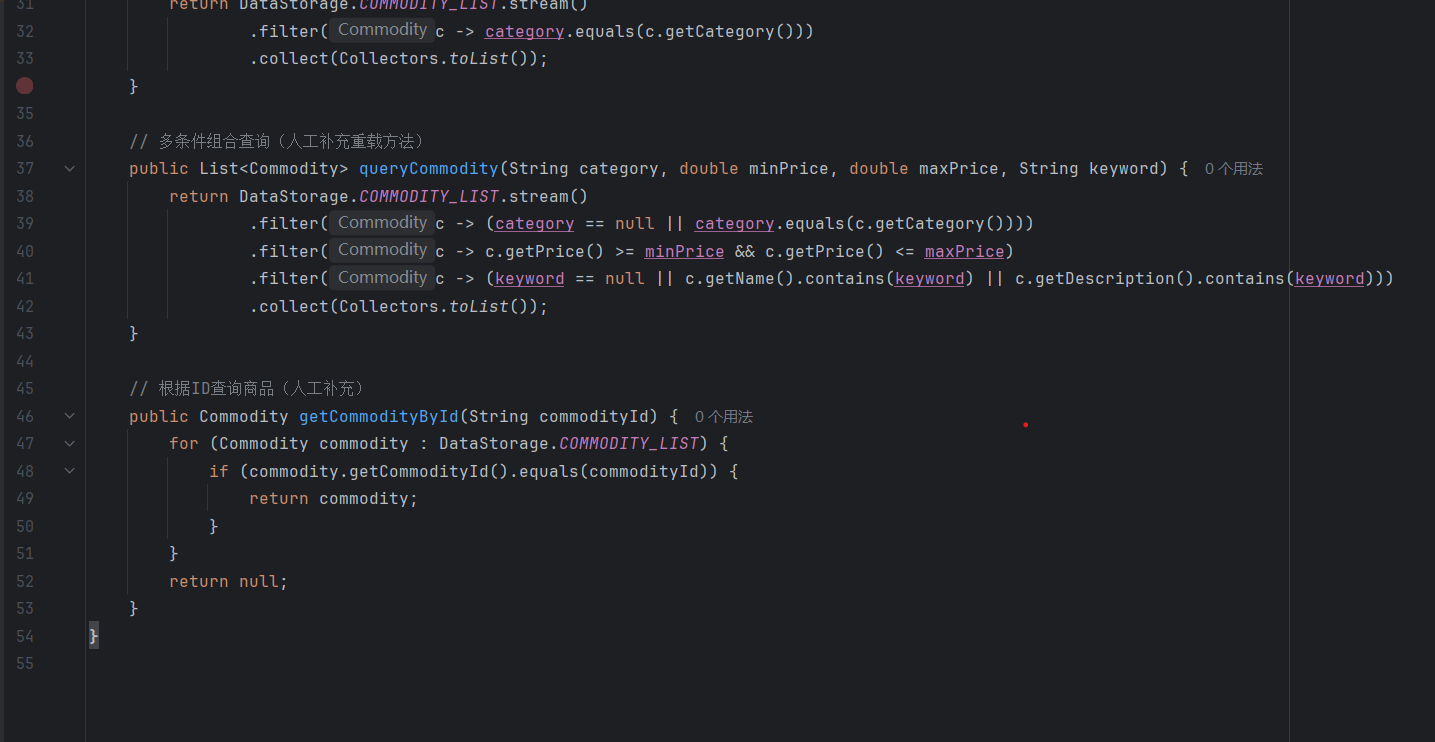Click the 'String keyword' parameter on line 37
Viewport: 1435px width, 742px height.
click(1088, 168)
